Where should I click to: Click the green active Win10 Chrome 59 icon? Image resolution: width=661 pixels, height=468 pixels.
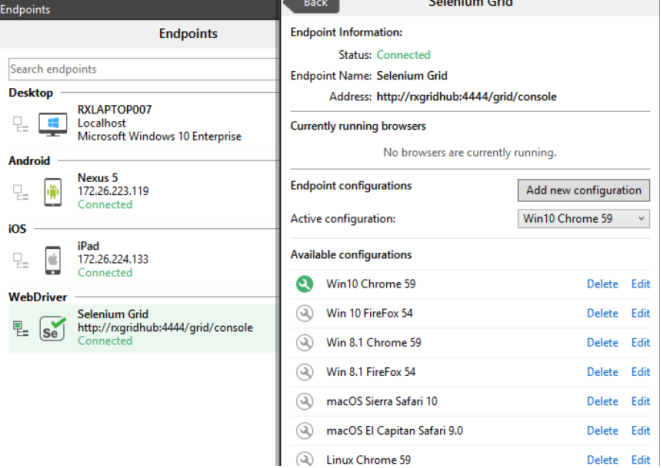click(304, 284)
